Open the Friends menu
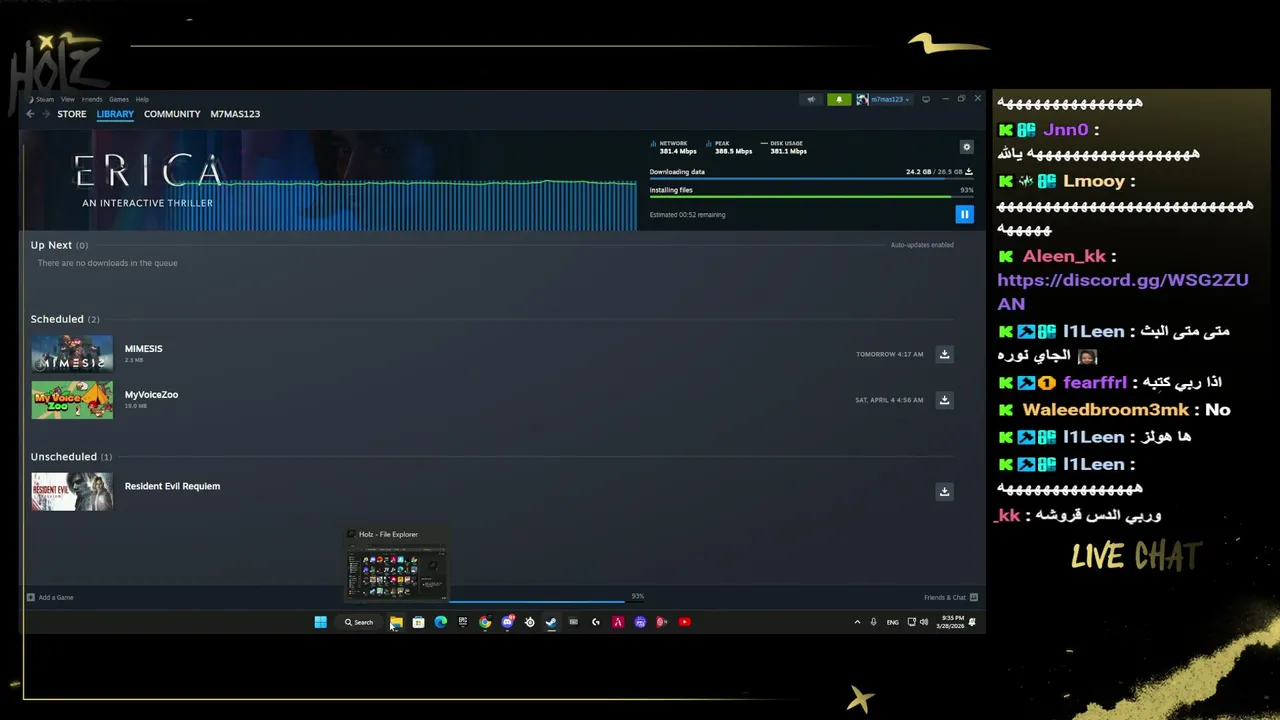 tap(92, 99)
